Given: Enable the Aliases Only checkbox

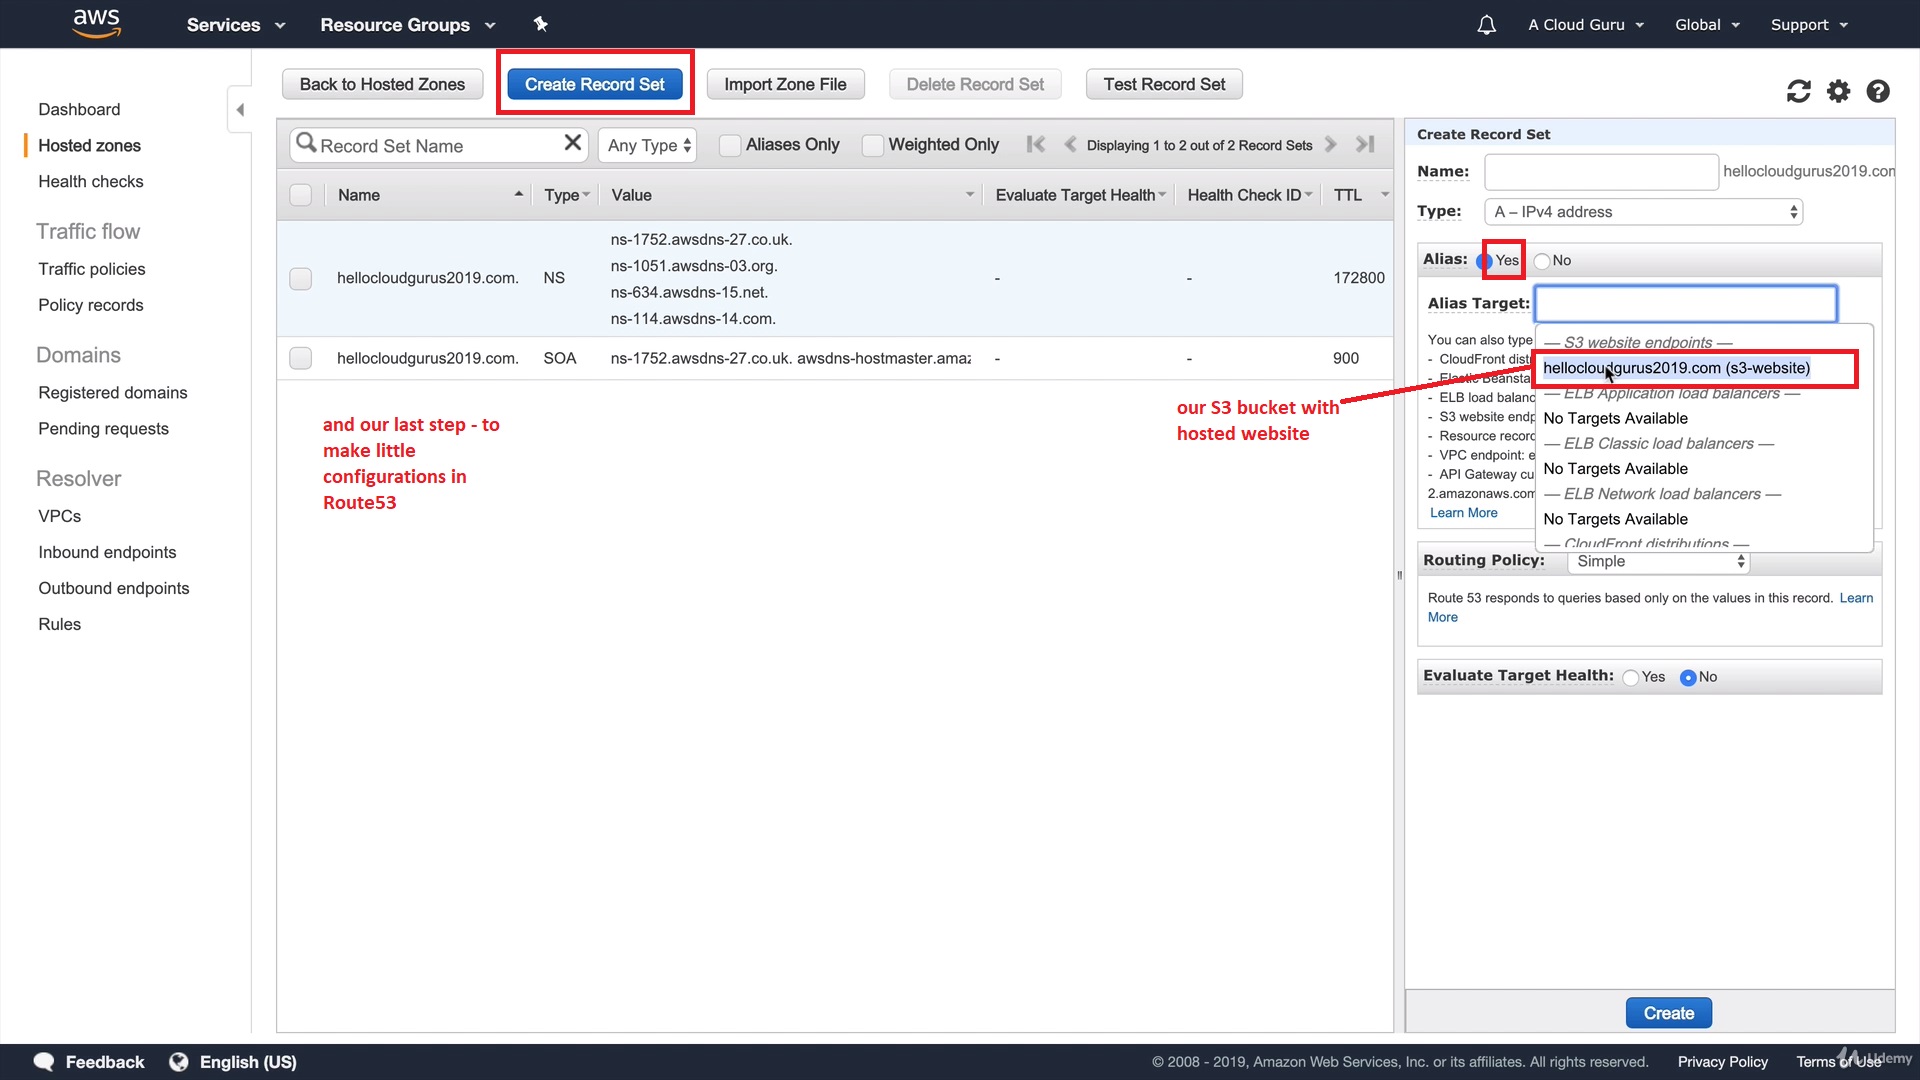Looking at the screenshot, I should (x=730, y=145).
